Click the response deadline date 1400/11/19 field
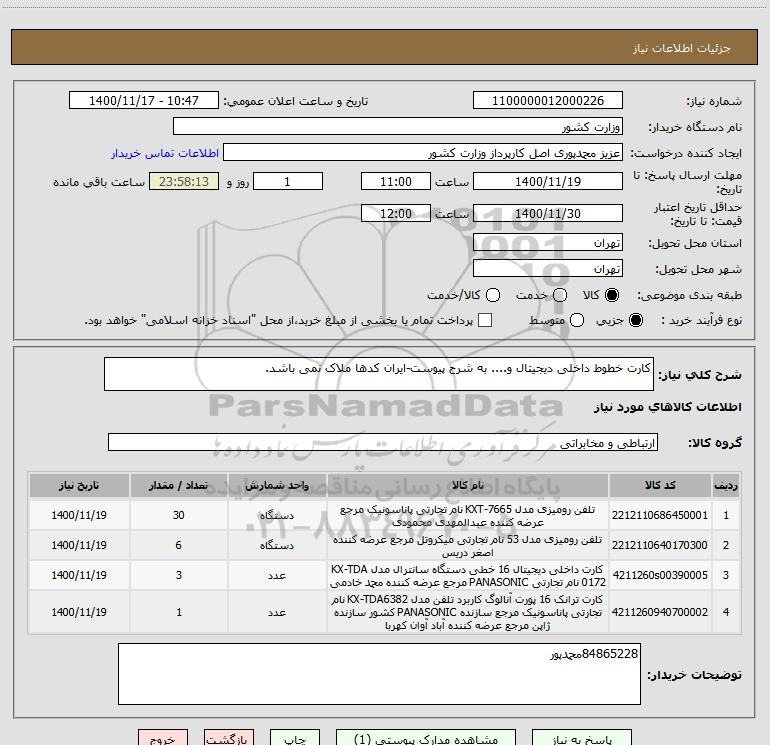This screenshot has width=770, height=745. [548, 181]
